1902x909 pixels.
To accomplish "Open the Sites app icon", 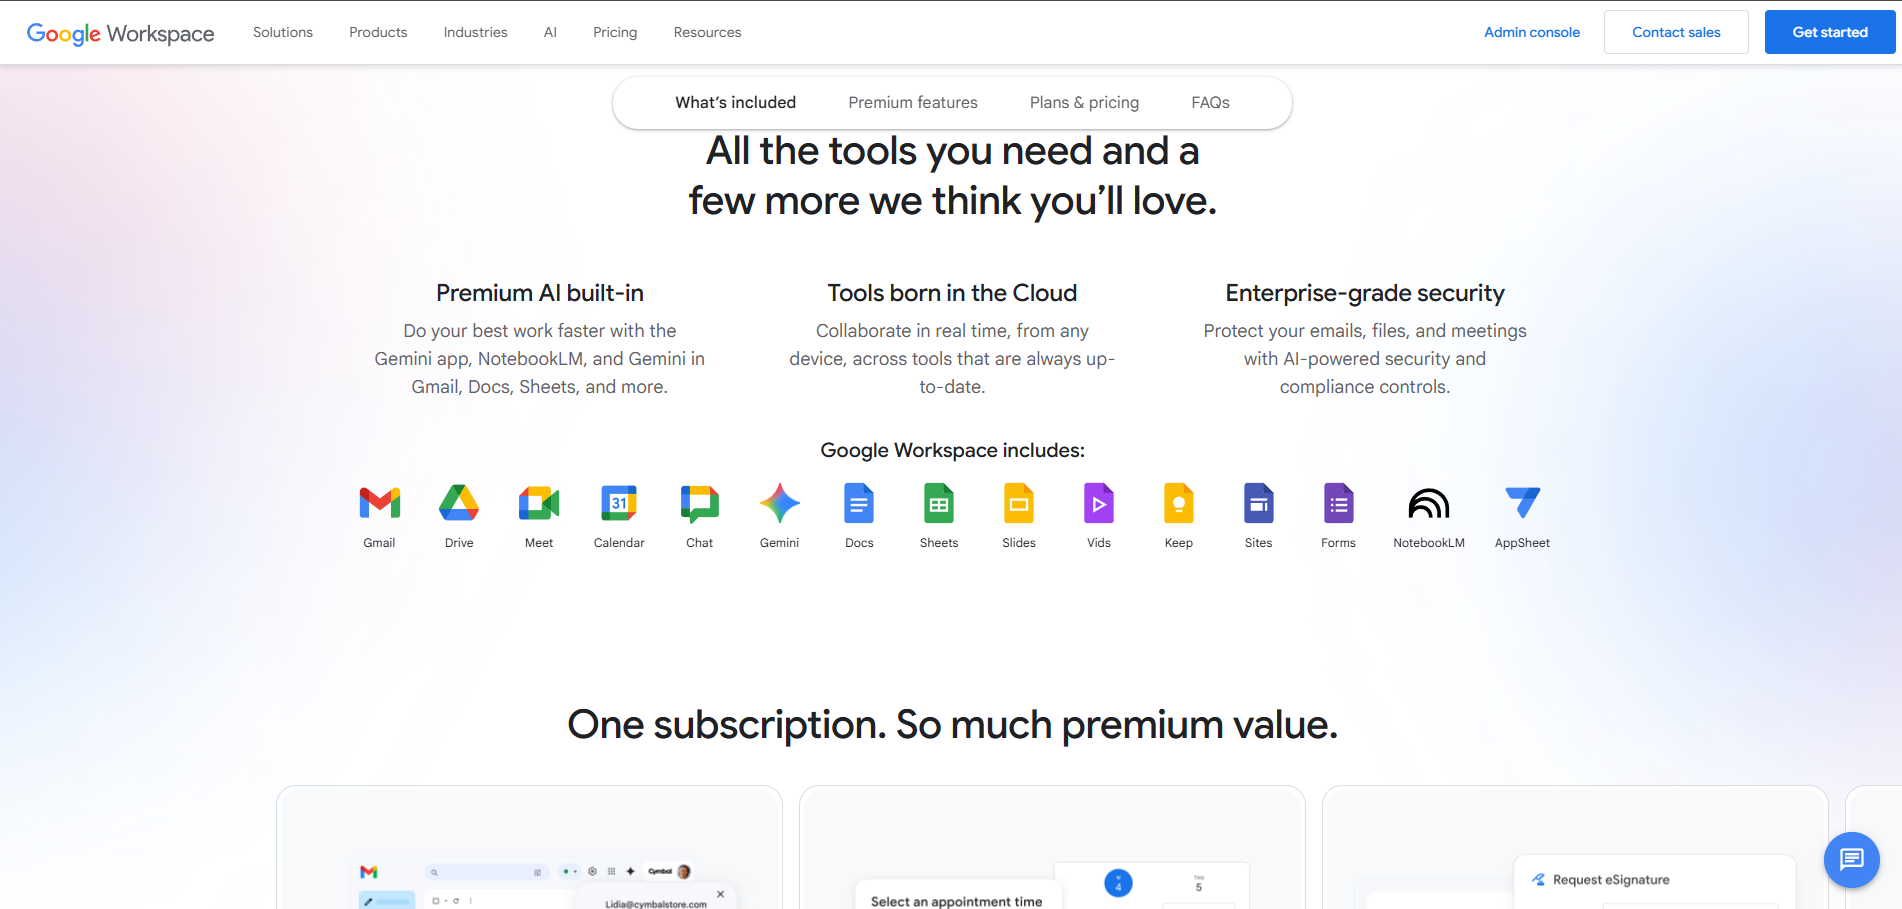I will coord(1259,503).
